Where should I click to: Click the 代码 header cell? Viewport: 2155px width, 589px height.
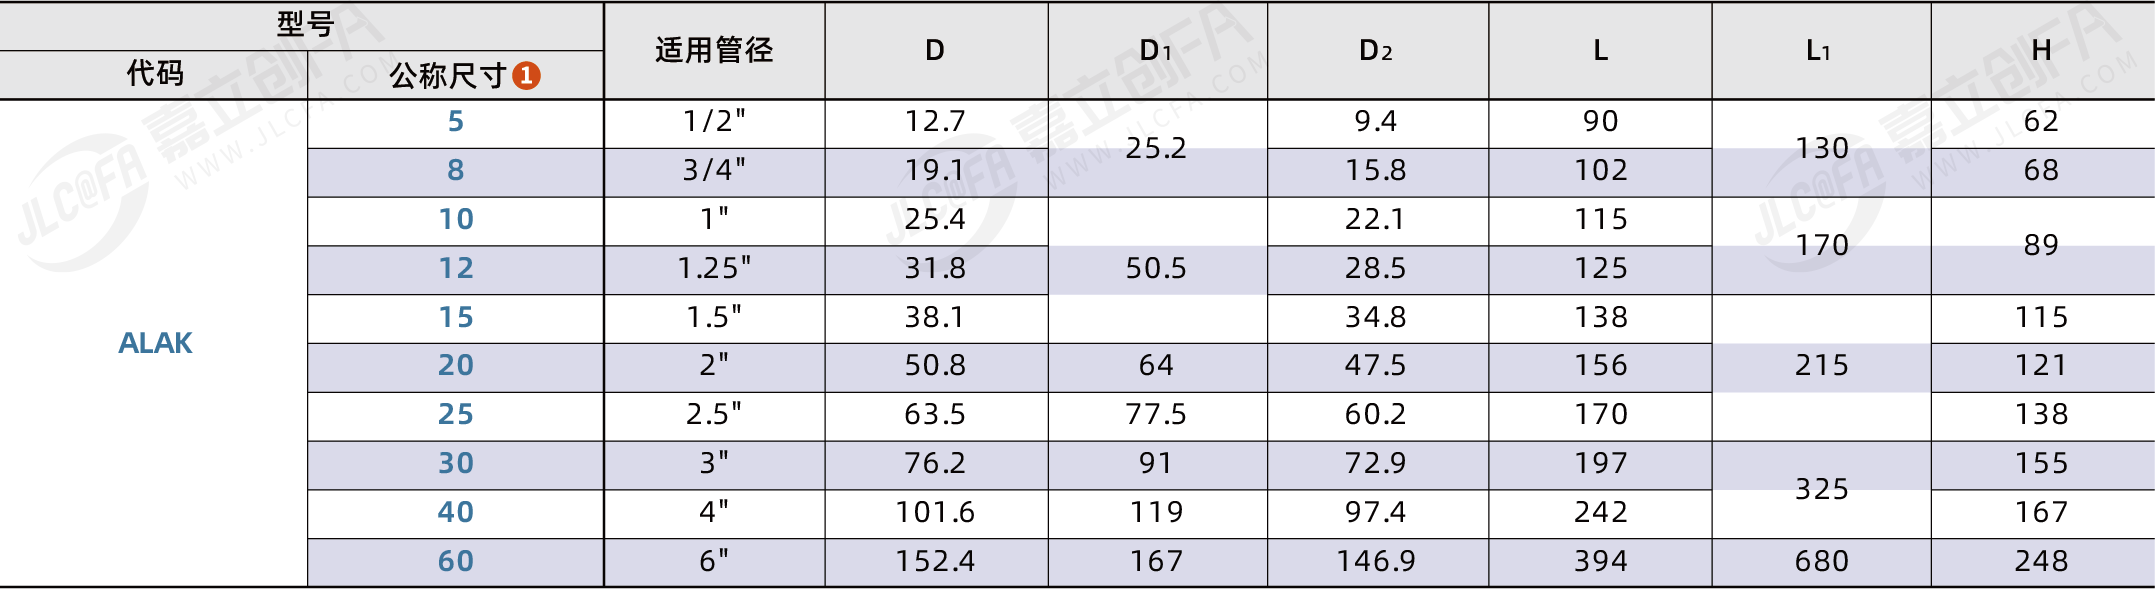pos(155,74)
